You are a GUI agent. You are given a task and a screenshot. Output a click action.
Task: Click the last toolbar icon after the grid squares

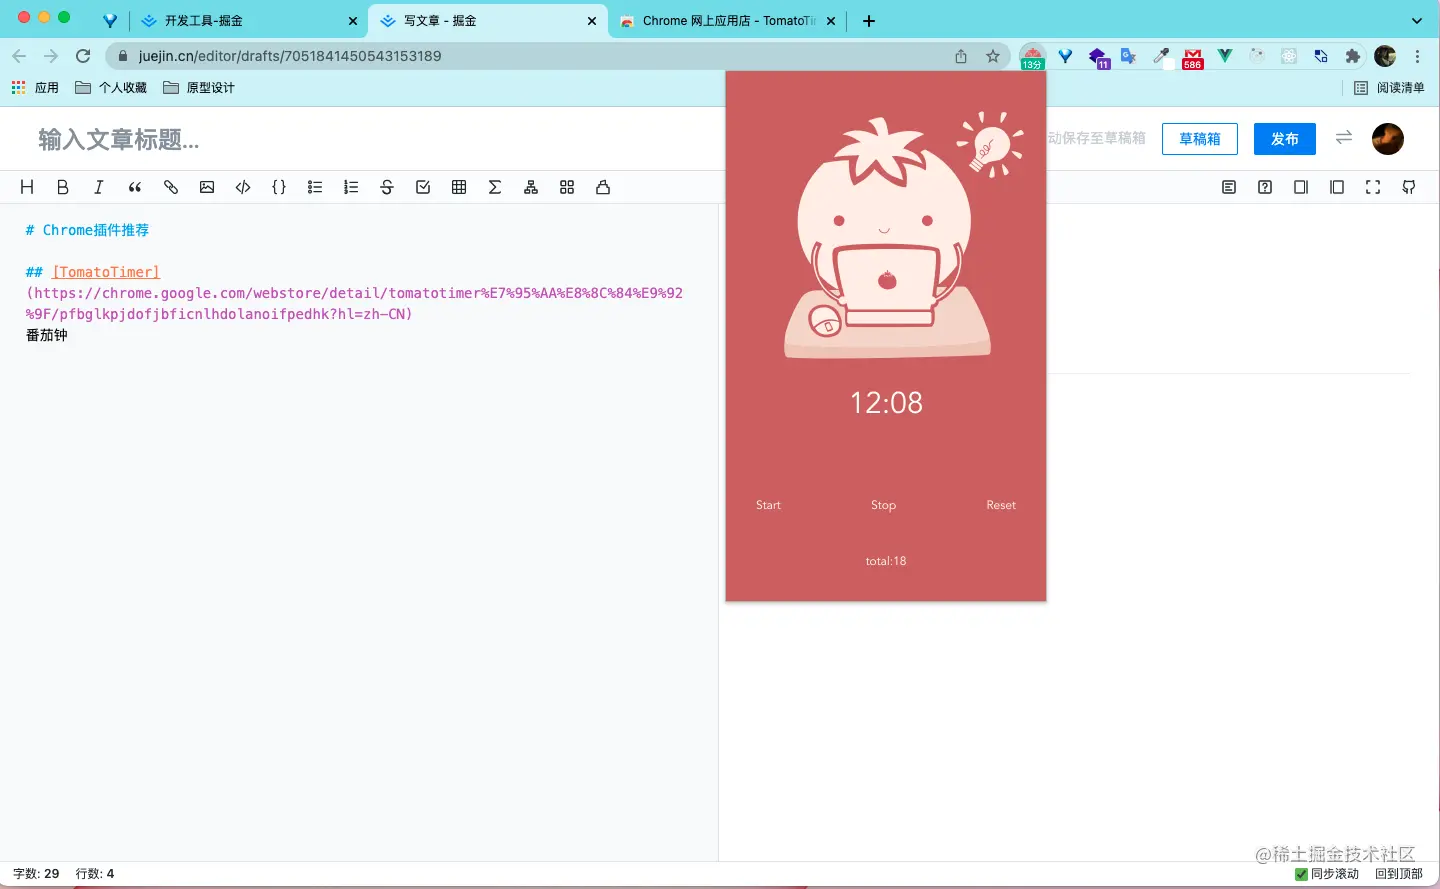coord(603,187)
